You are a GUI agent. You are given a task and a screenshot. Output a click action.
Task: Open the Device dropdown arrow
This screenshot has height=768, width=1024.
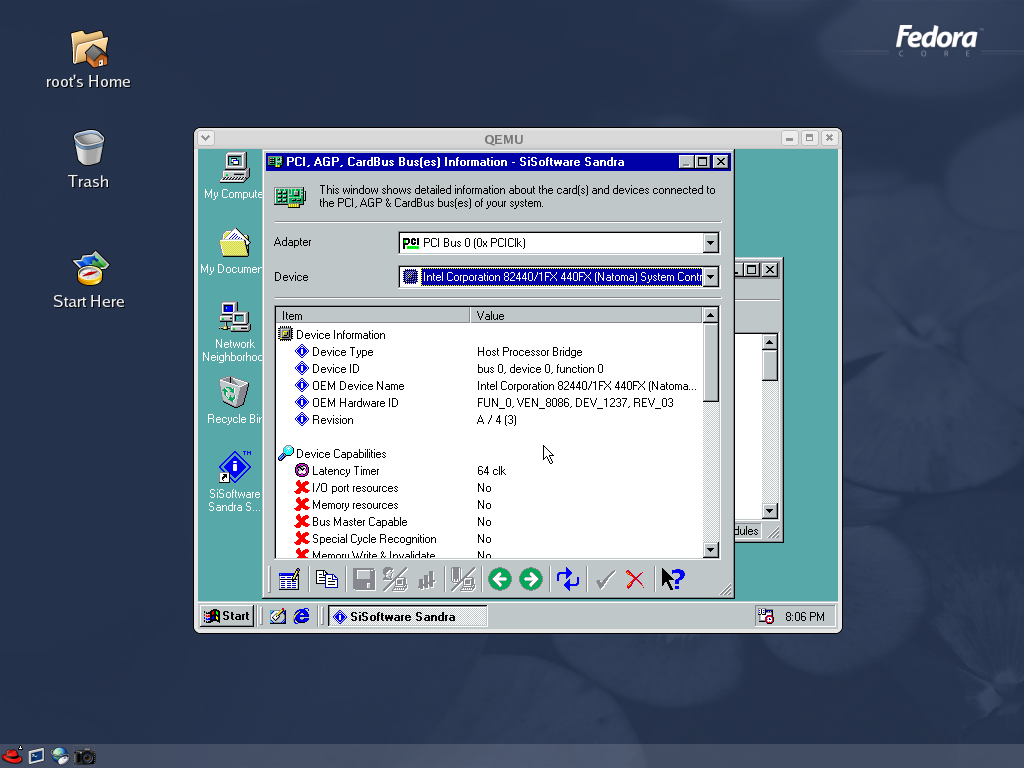711,277
